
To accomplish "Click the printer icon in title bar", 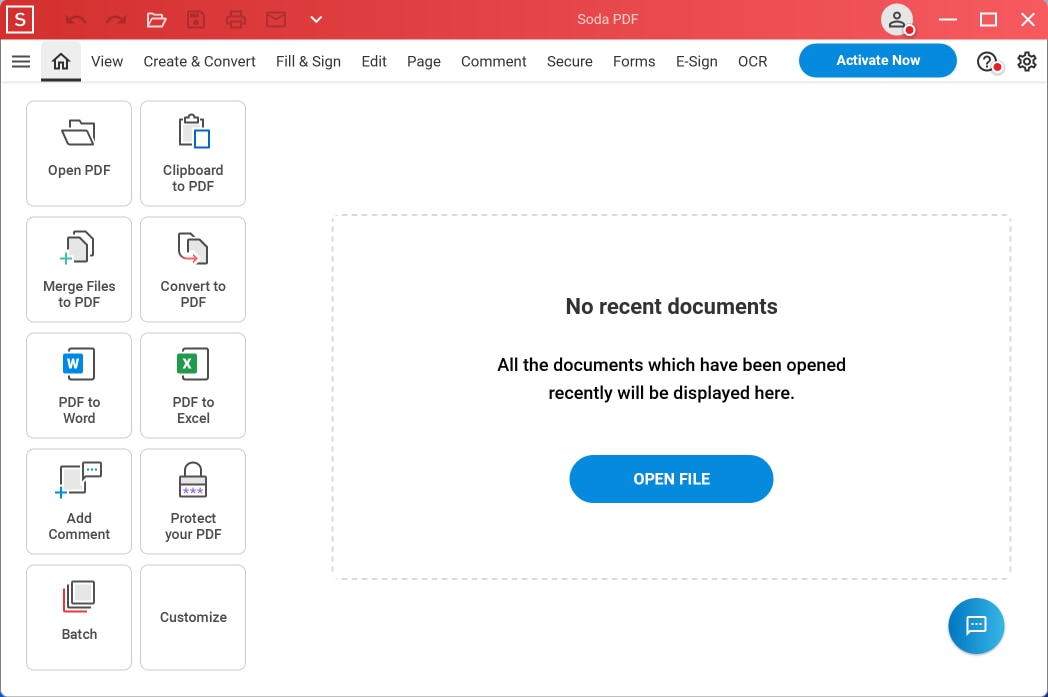I will click(x=235, y=19).
